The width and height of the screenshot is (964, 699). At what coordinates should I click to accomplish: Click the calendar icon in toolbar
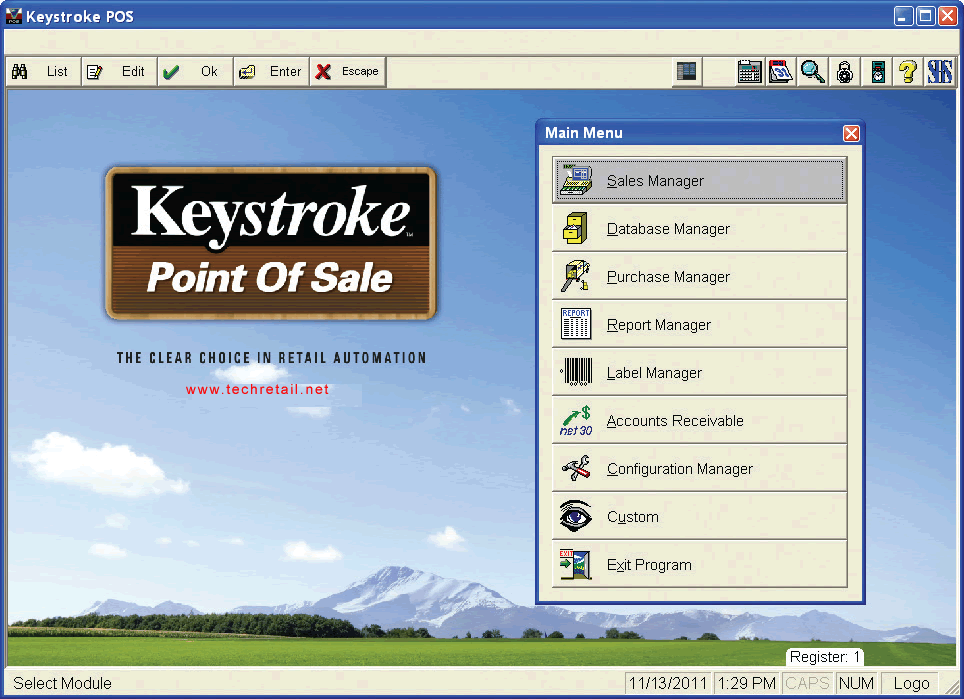[781, 72]
